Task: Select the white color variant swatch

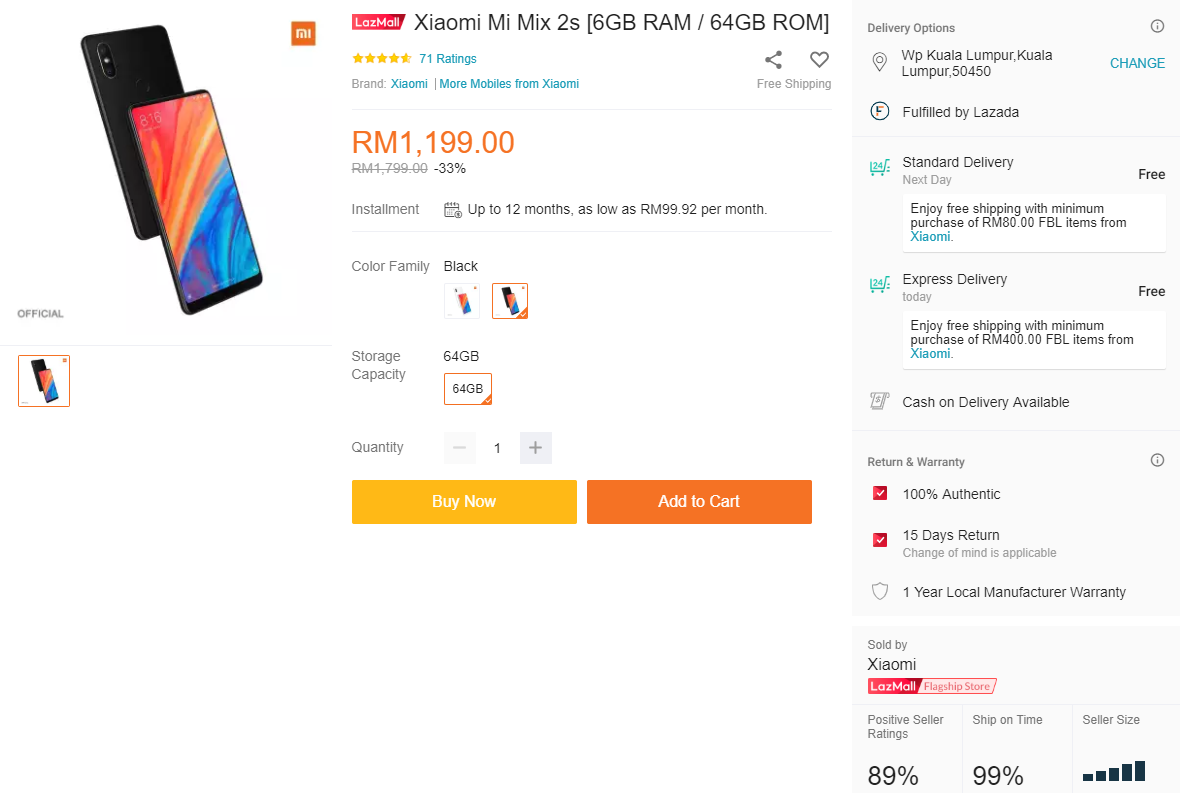Action: pyautogui.click(x=462, y=301)
